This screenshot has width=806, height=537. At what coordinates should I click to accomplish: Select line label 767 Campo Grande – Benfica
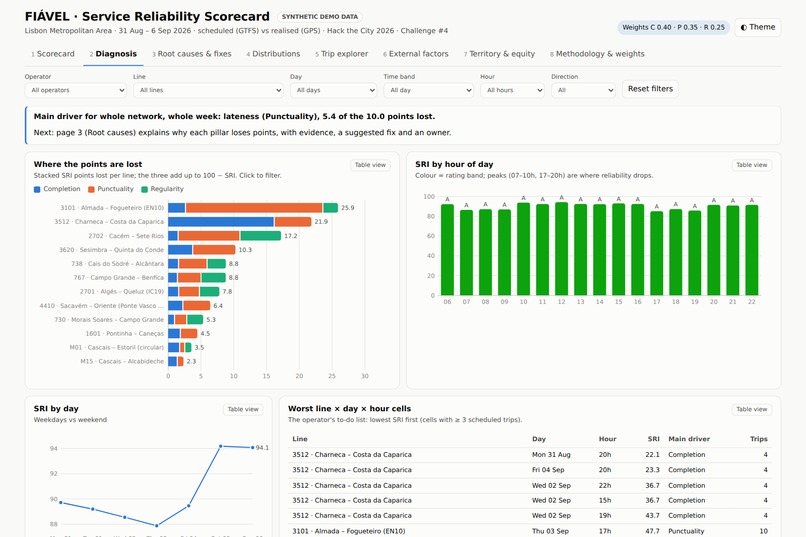click(119, 277)
